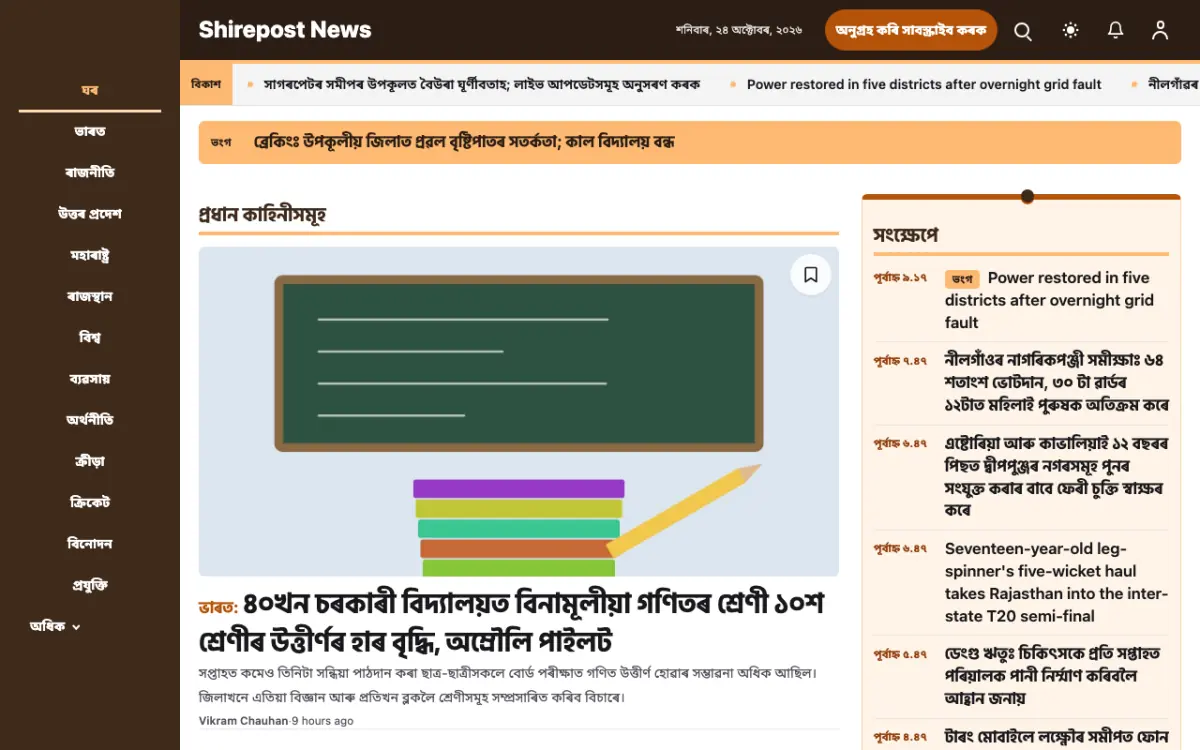1200x750 pixels.
Task: Click the 9 hours ago timestamp
Action: 323,720
